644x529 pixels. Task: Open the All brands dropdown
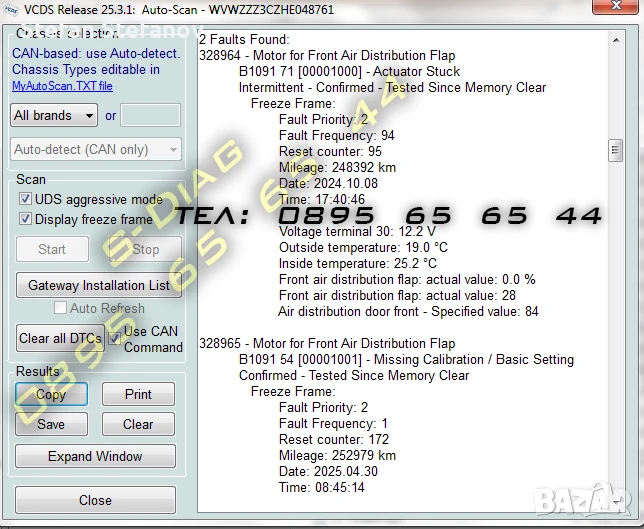[54, 115]
